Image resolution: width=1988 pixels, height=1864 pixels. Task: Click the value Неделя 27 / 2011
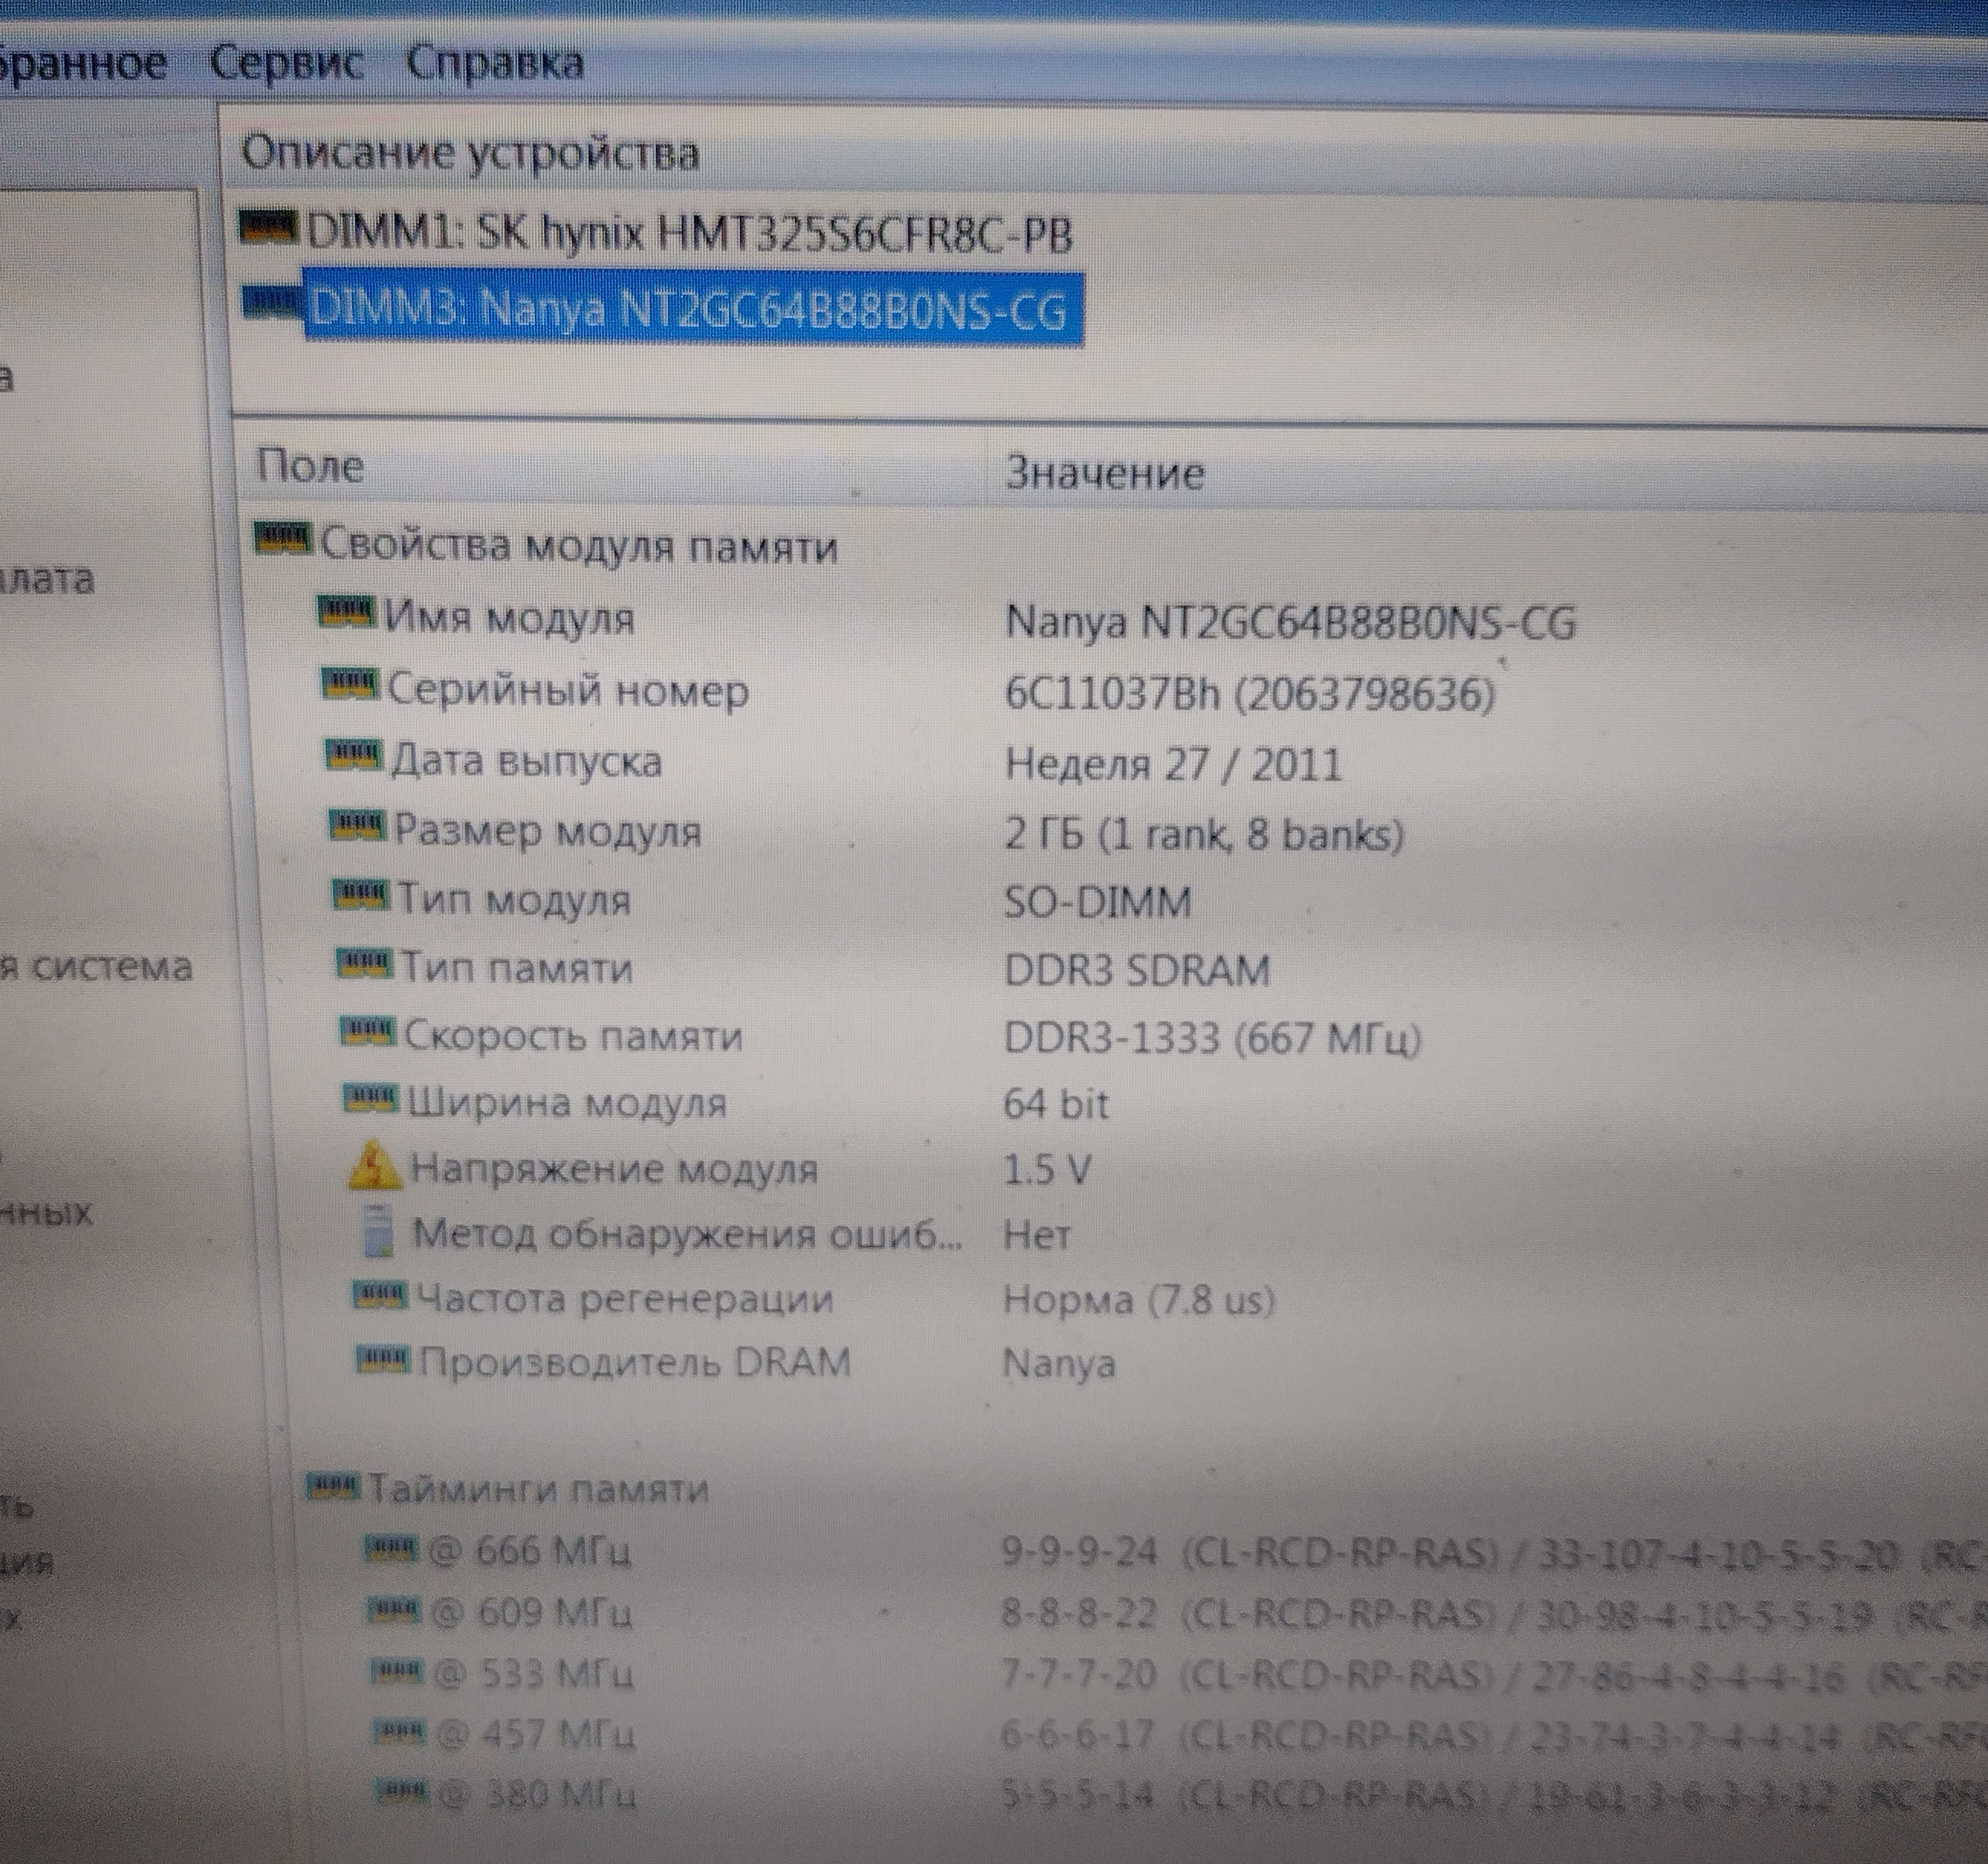tap(1172, 766)
